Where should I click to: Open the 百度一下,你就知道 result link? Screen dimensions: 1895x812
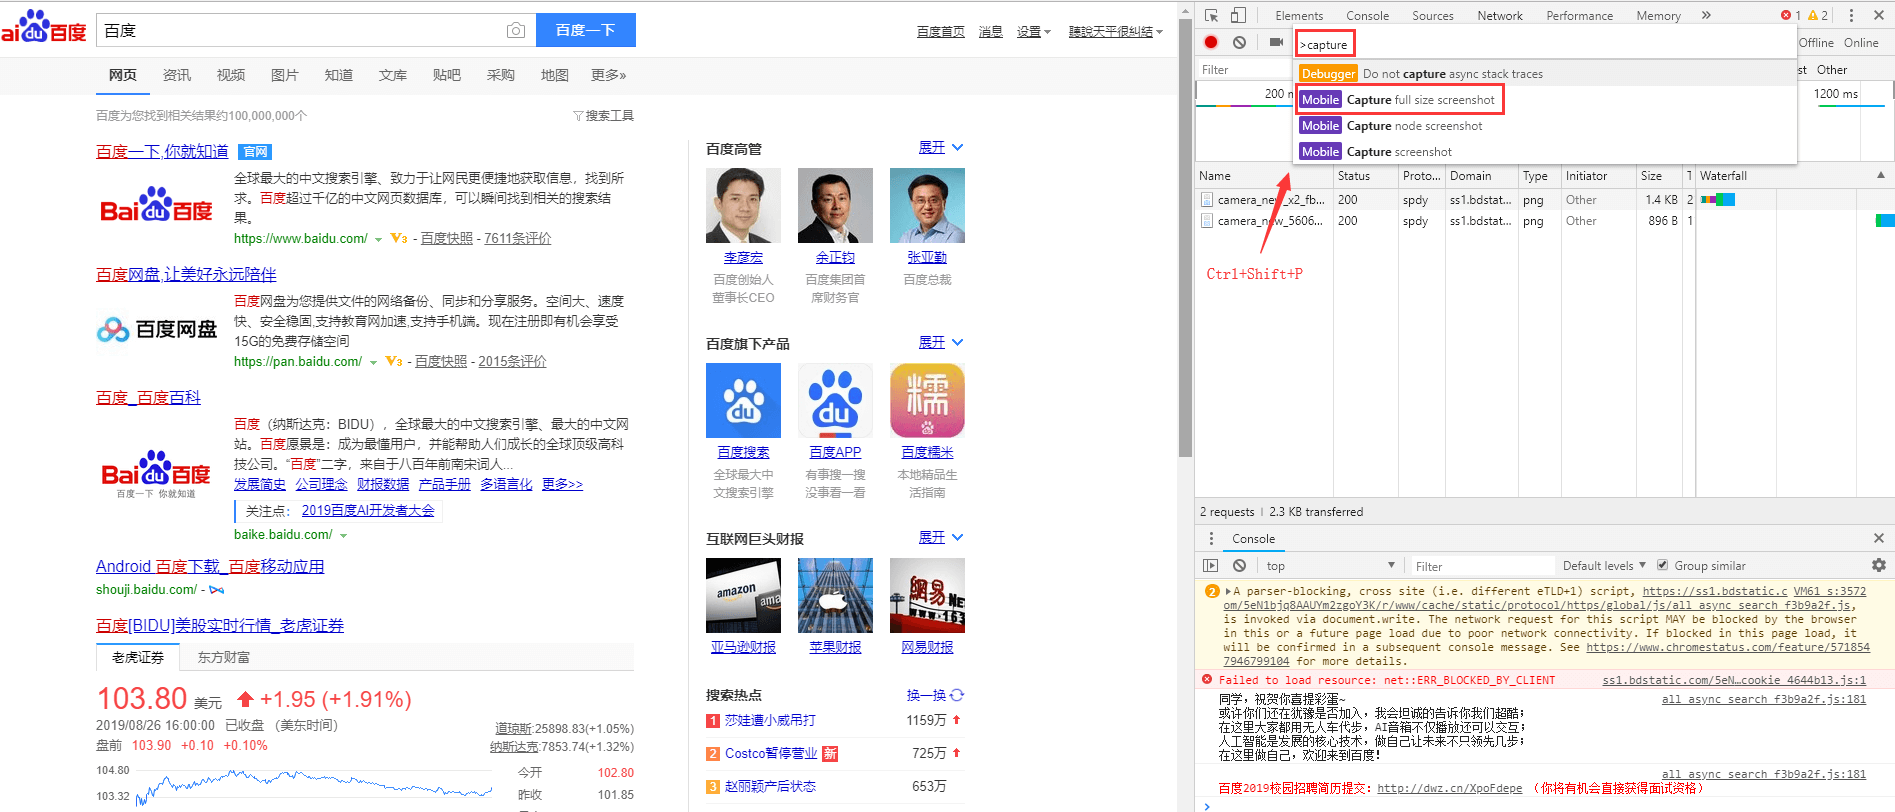click(162, 151)
